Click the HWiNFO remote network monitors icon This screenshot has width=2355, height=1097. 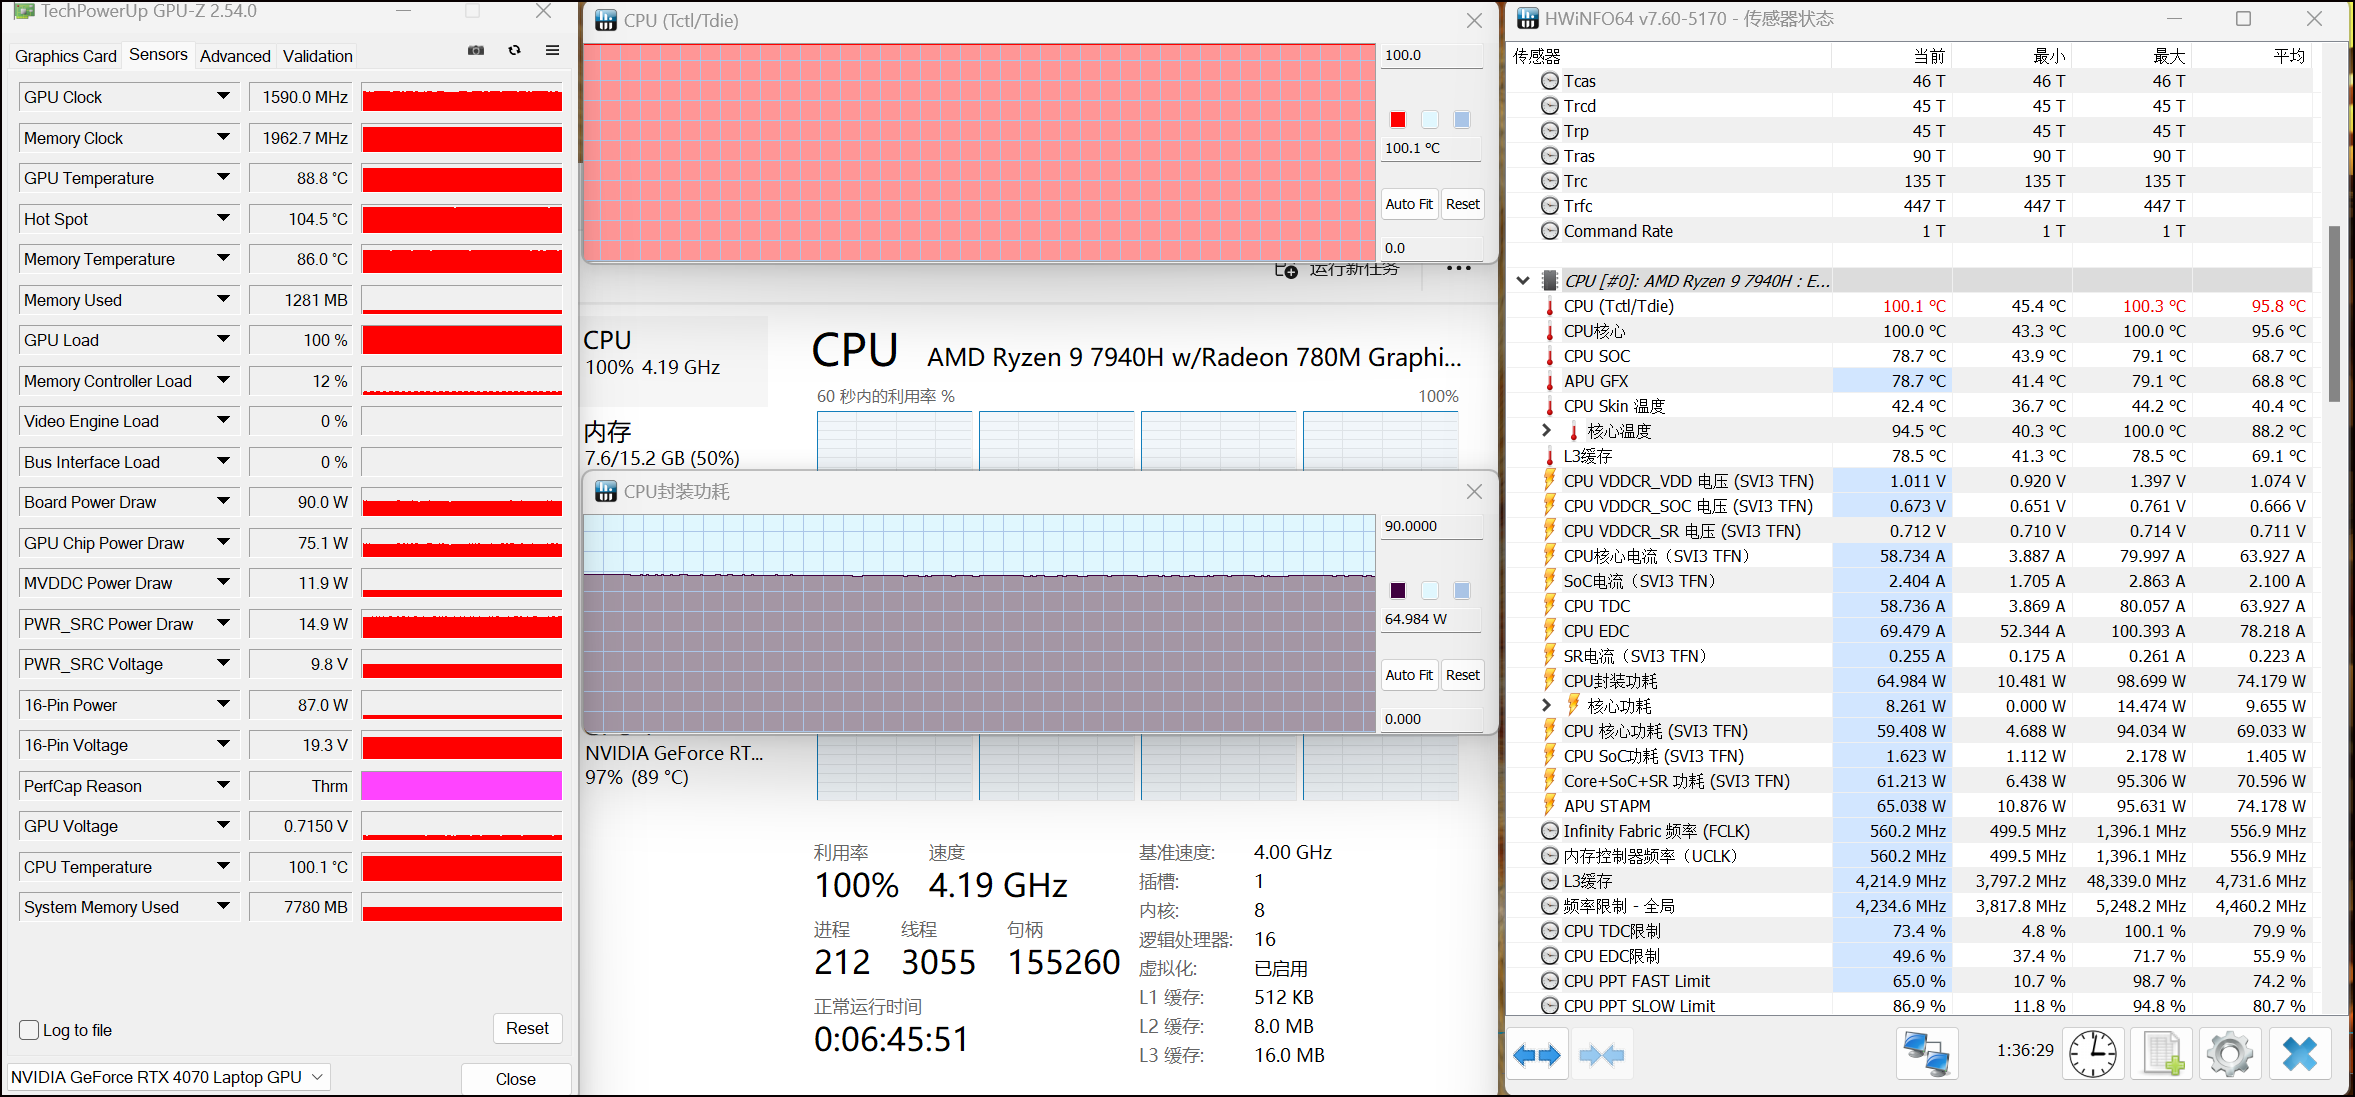1926,1055
